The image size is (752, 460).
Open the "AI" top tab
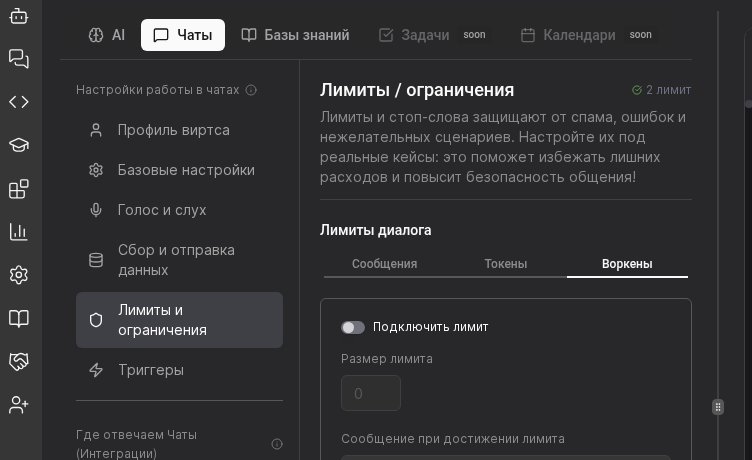click(x=106, y=35)
